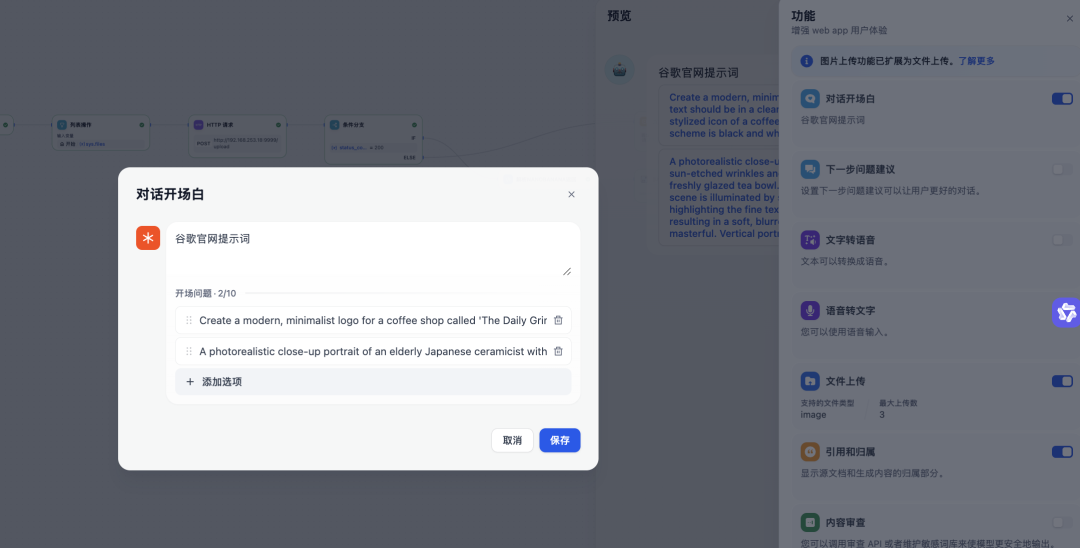This screenshot has height=548, width=1080.
Task: Click the 文件上传 folder icon
Action: pos(810,381)
